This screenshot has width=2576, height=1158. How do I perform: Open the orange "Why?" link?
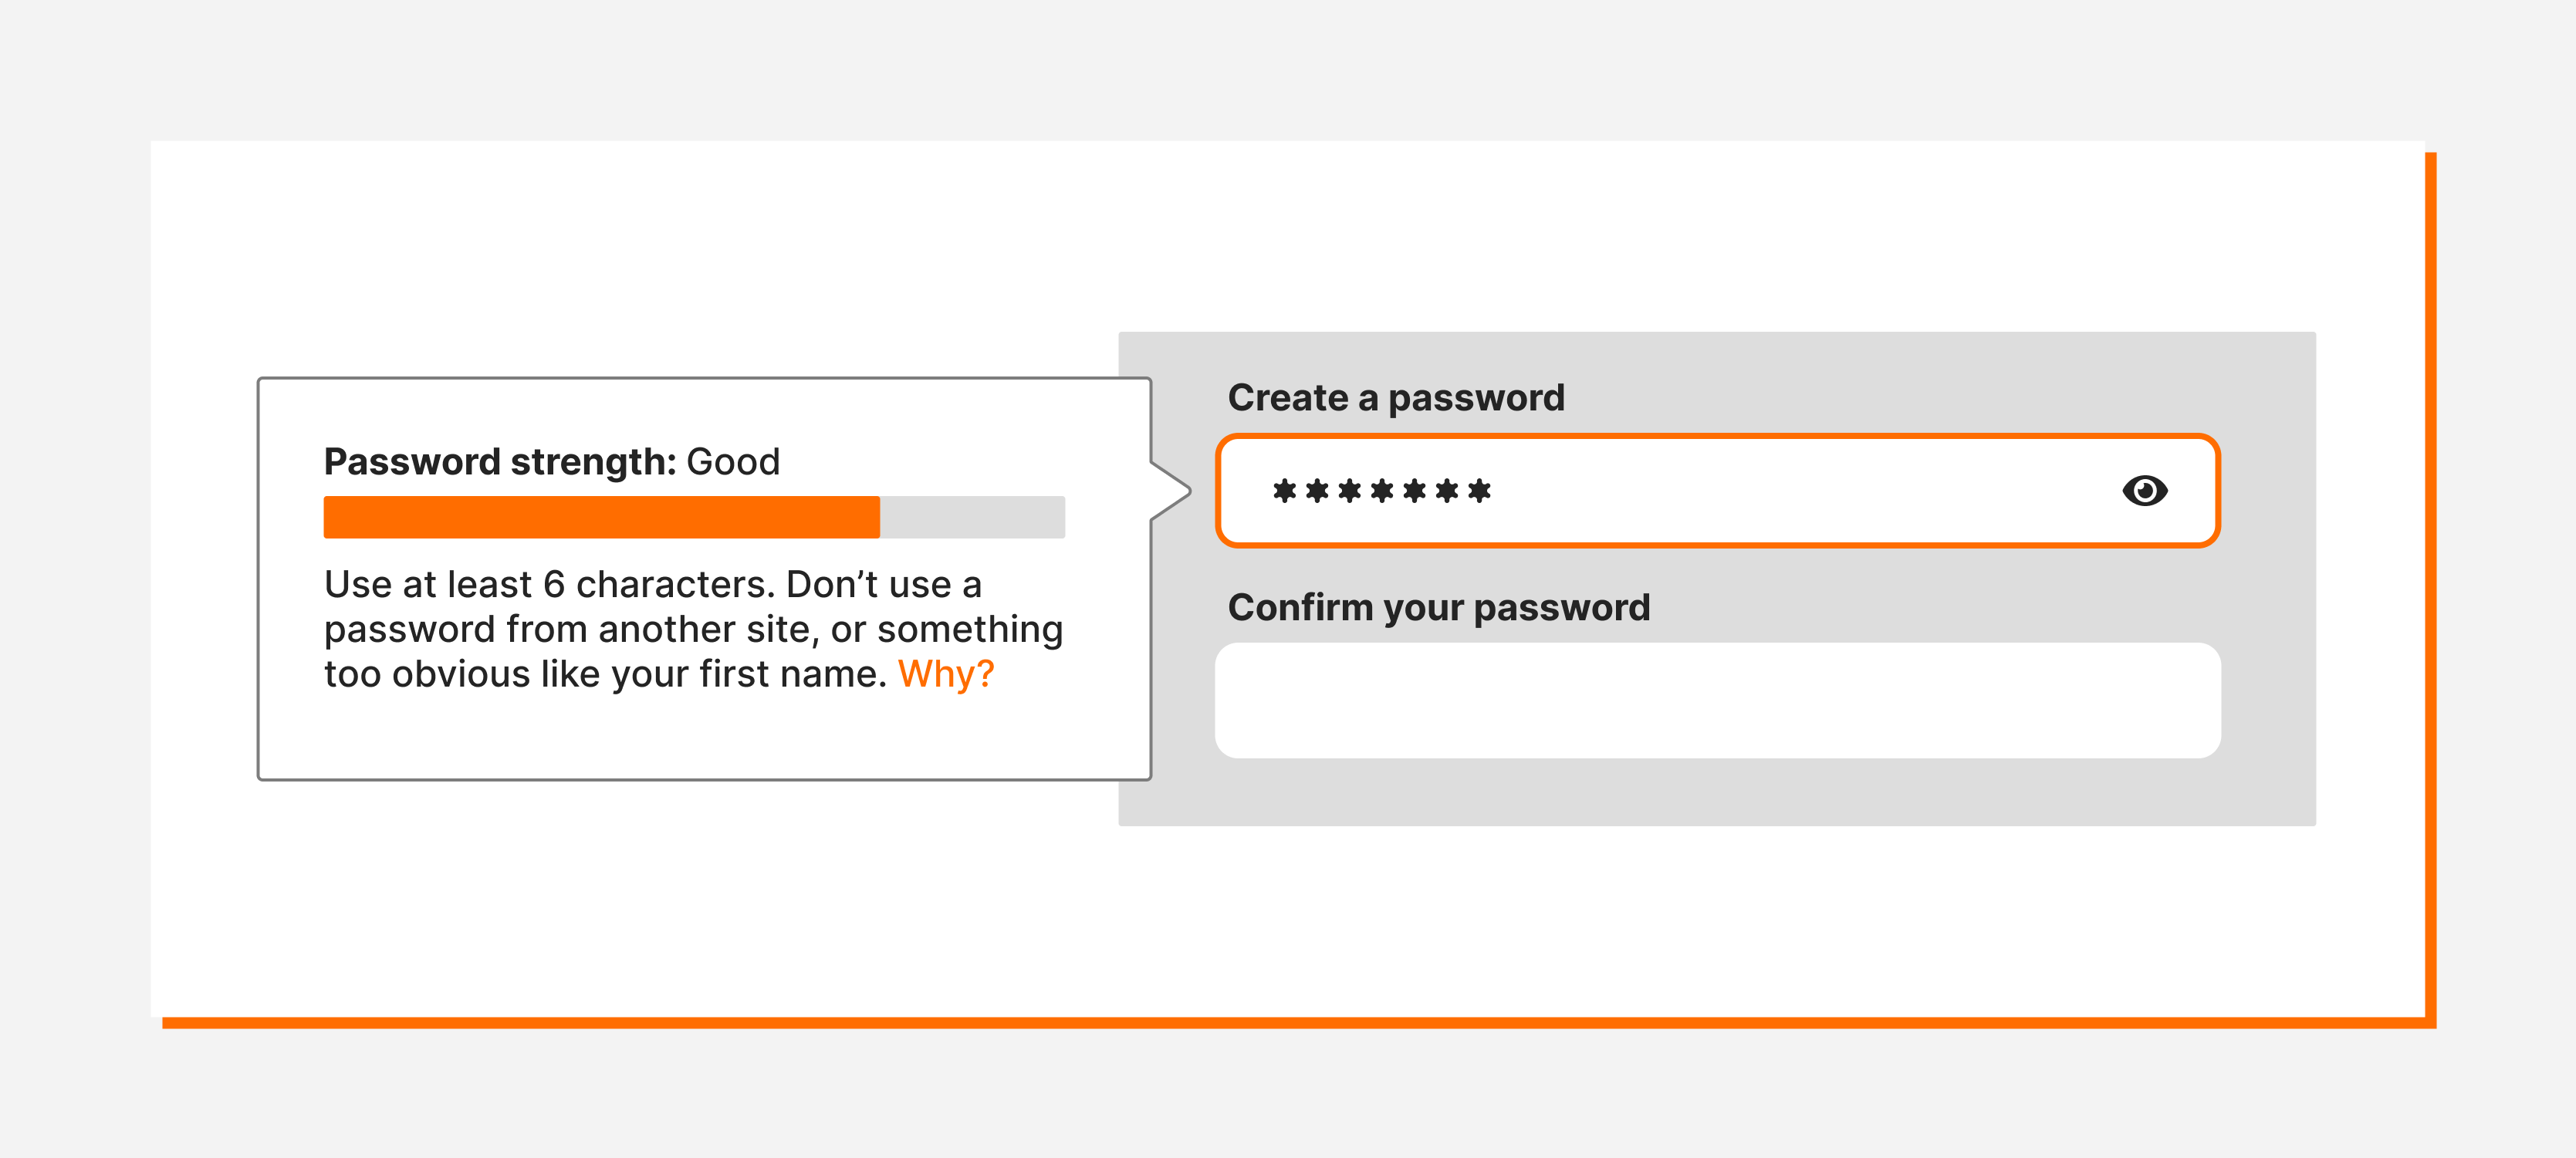[945, 674]
